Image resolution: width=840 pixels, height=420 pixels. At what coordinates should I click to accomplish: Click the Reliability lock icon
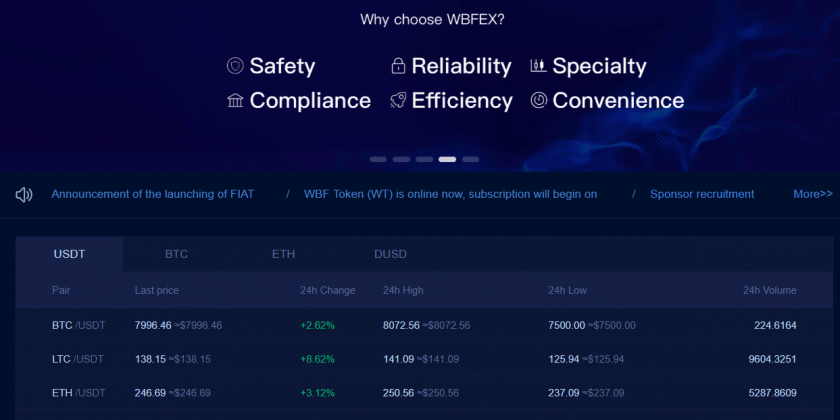pyautogui.click(x=398, y=67)
